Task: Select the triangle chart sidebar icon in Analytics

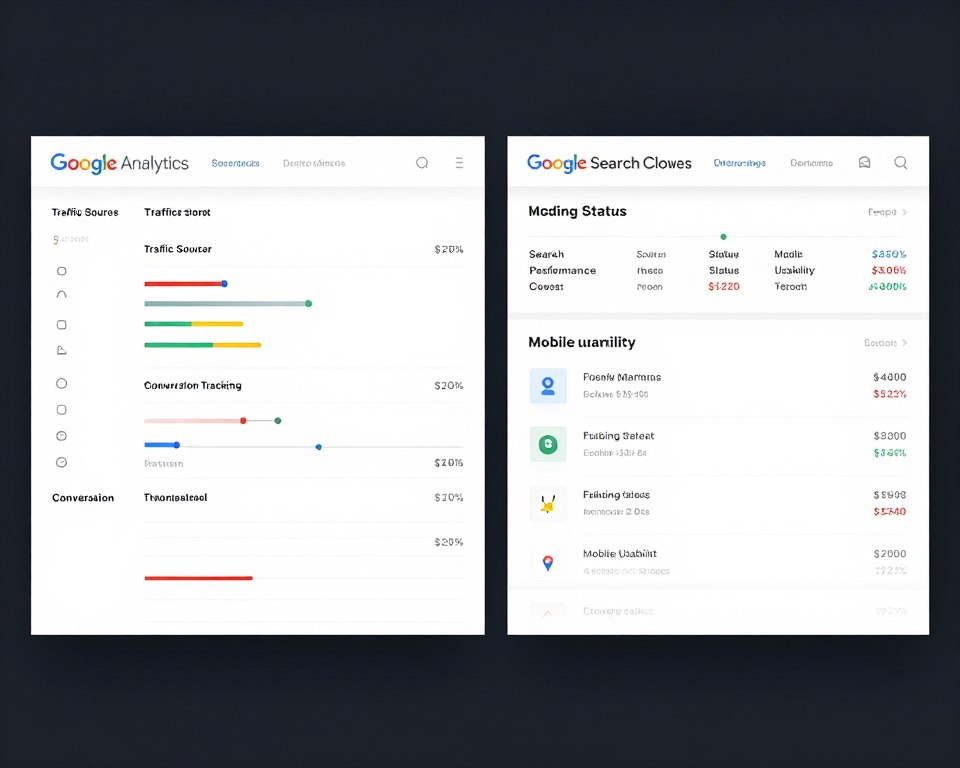Action: pyautogui.click(x=61, y=350)
